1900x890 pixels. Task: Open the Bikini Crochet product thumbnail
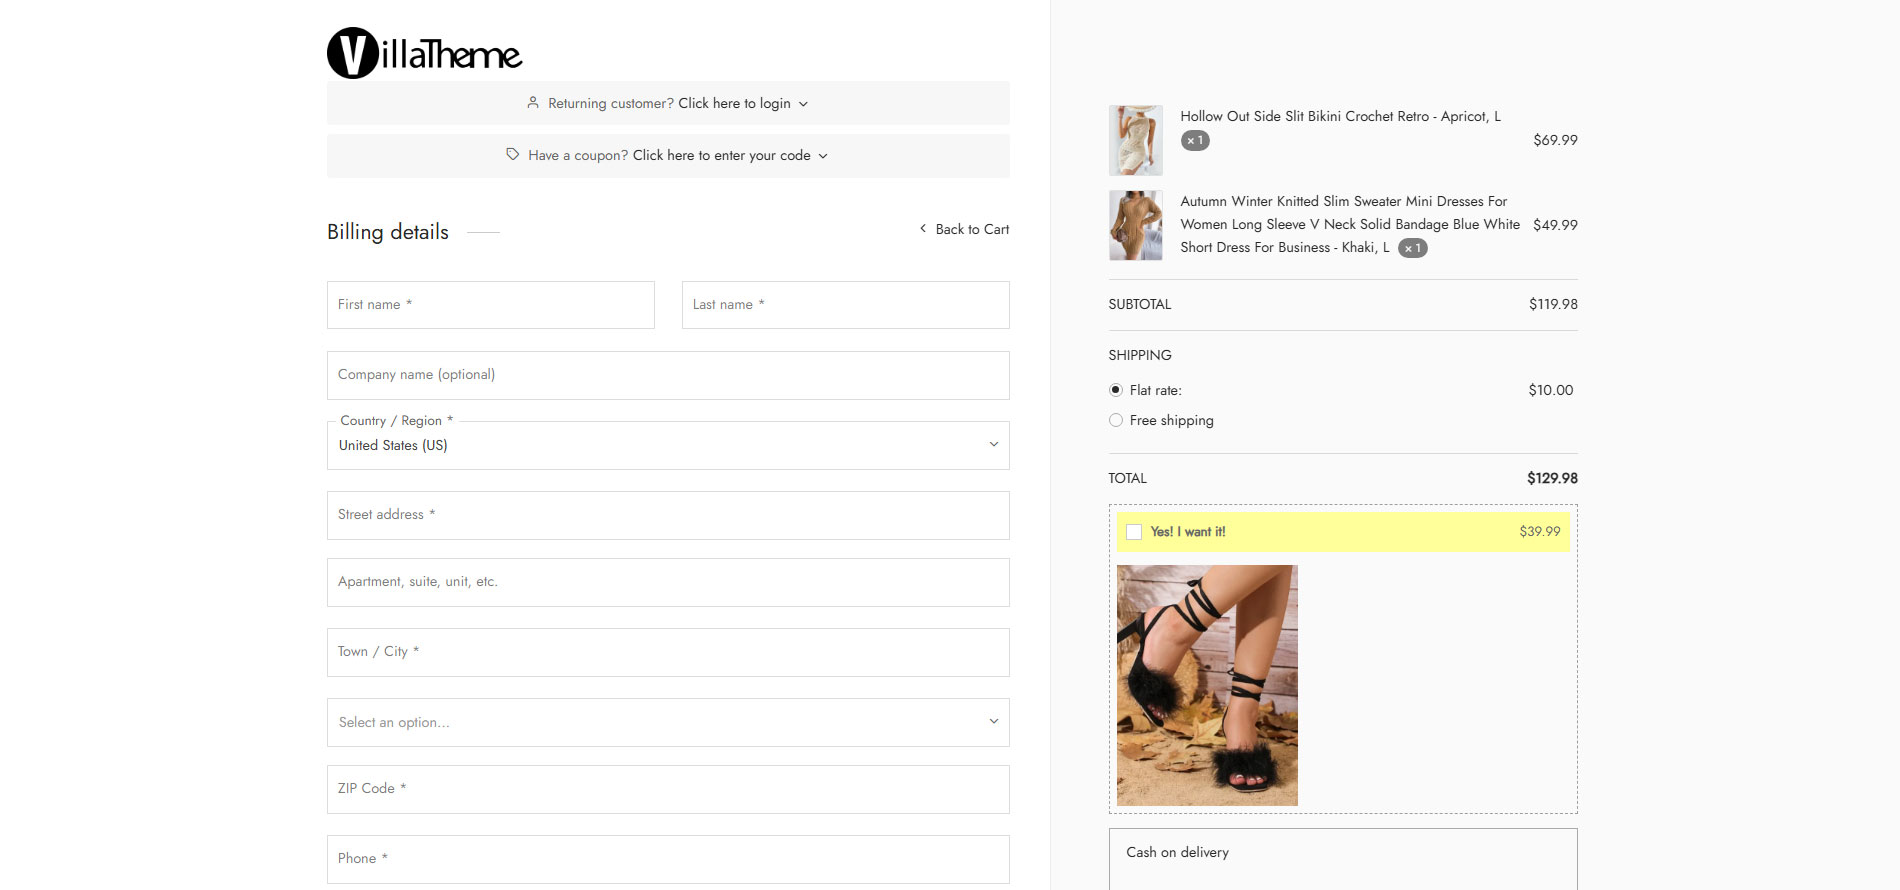(x=1136, y=141)
